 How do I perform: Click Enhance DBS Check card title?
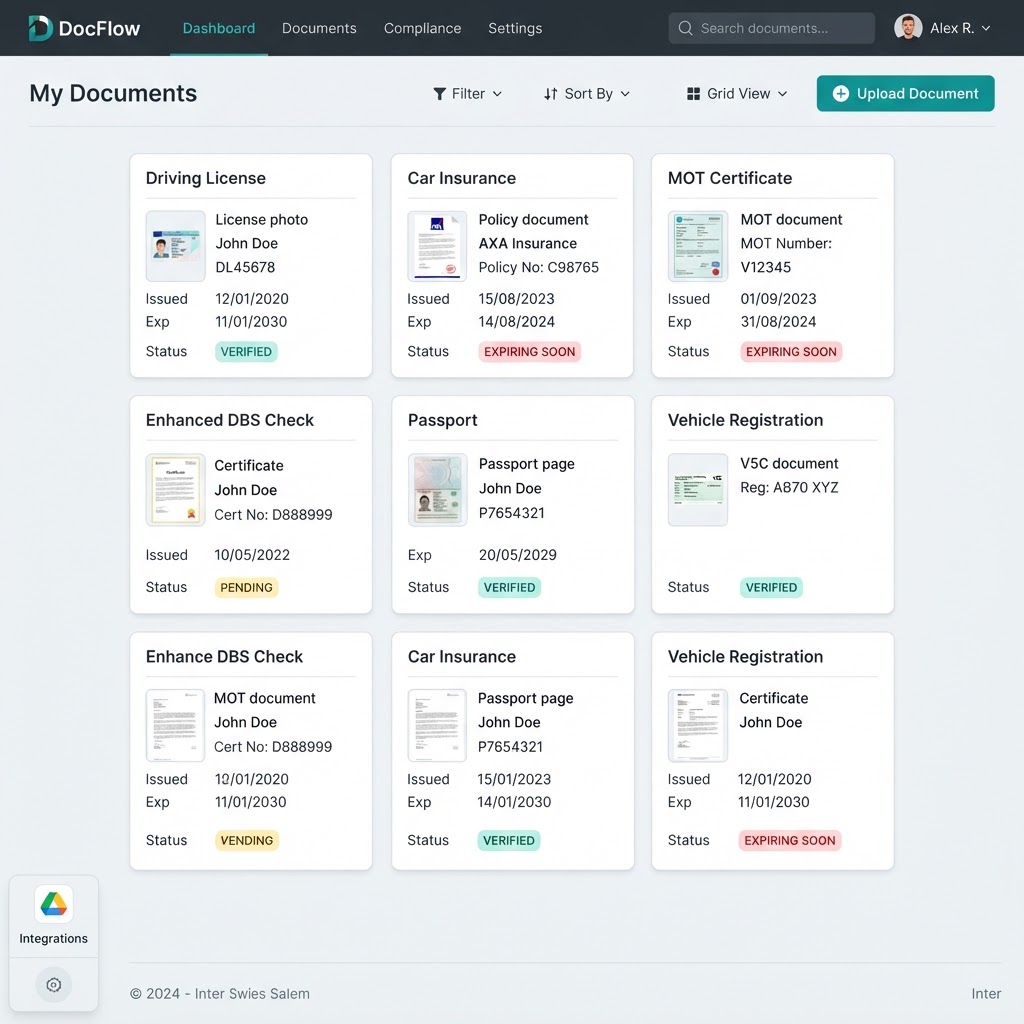coord(224,656)
